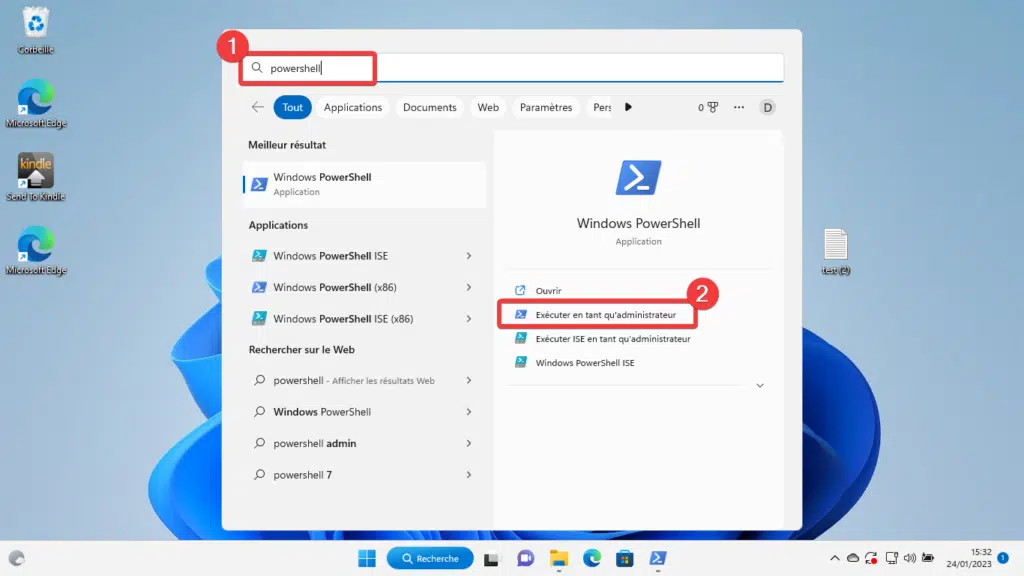Screen dimensions: 1024x576
Task: Expand the Windows PowerShell (x86) chevron
Action: click(x=469, y=287)
